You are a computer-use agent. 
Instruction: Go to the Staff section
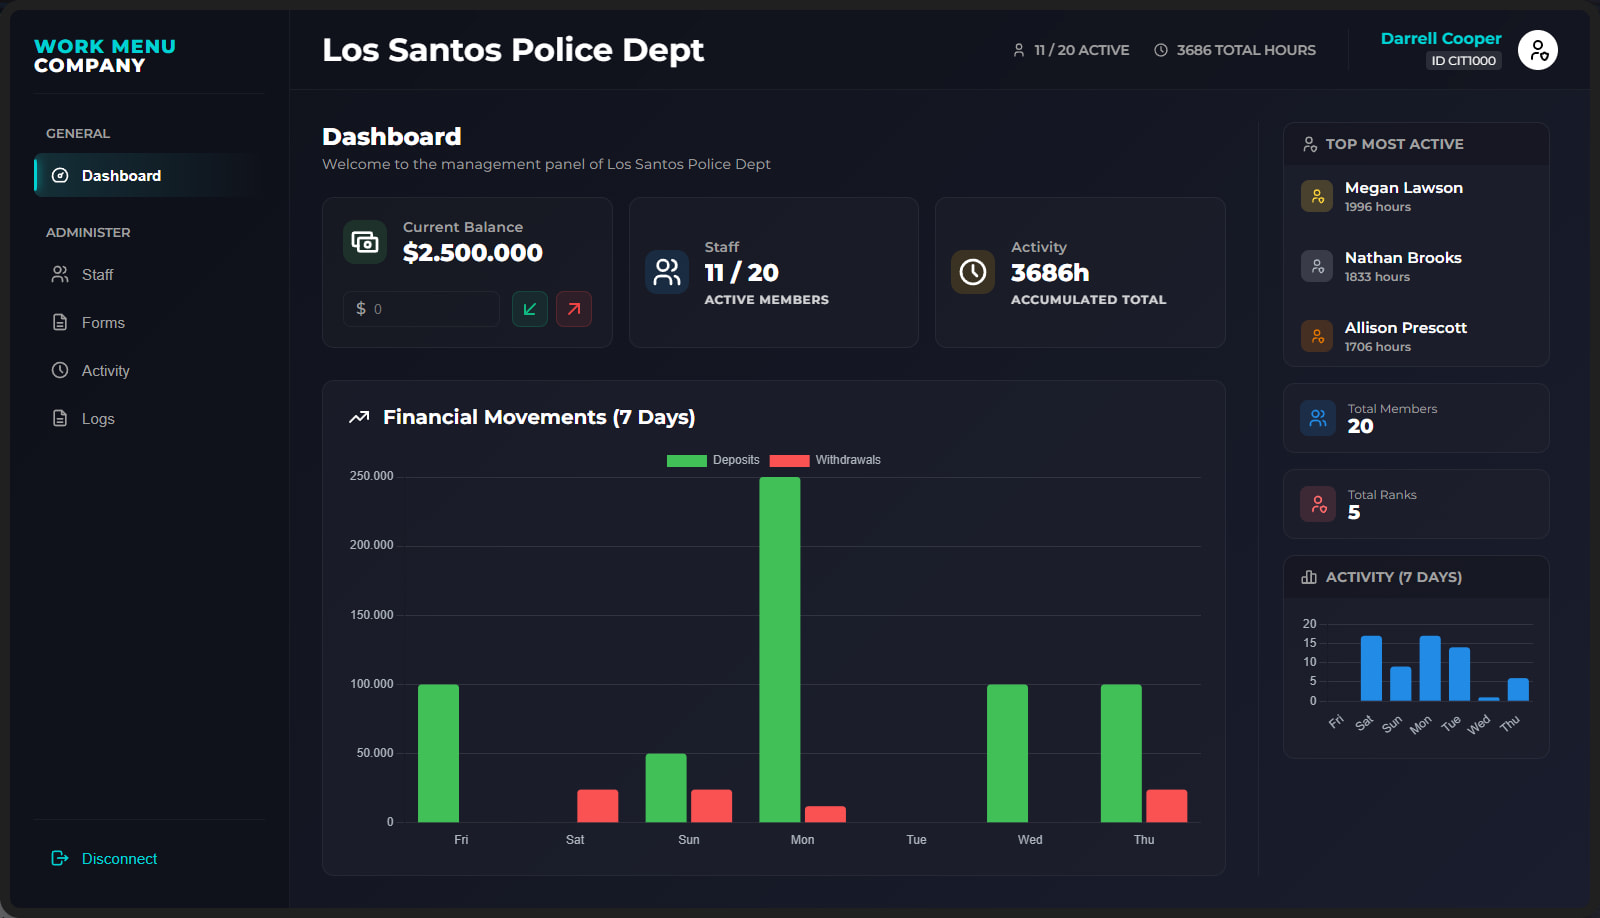149,274
